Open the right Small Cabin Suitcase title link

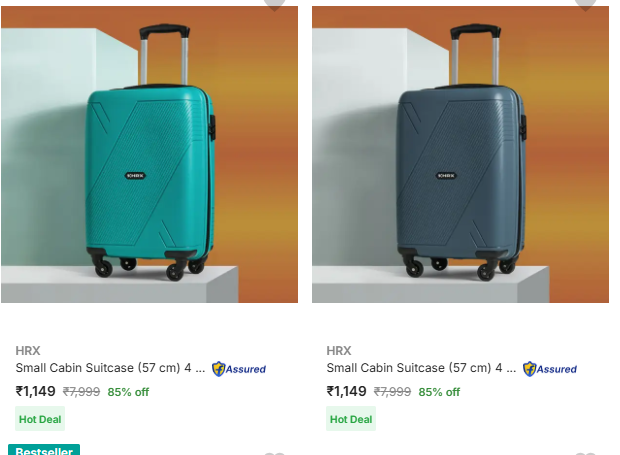point(421,368)
